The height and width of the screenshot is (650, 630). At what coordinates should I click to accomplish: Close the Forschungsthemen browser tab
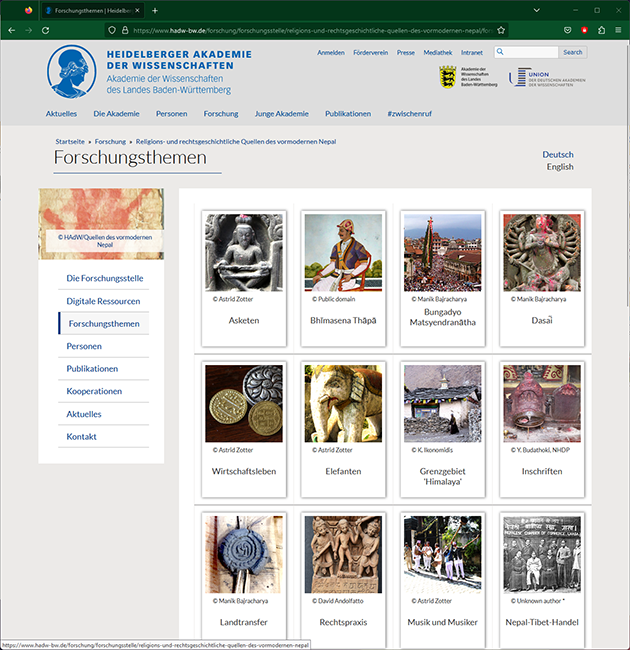click(138, 10)
